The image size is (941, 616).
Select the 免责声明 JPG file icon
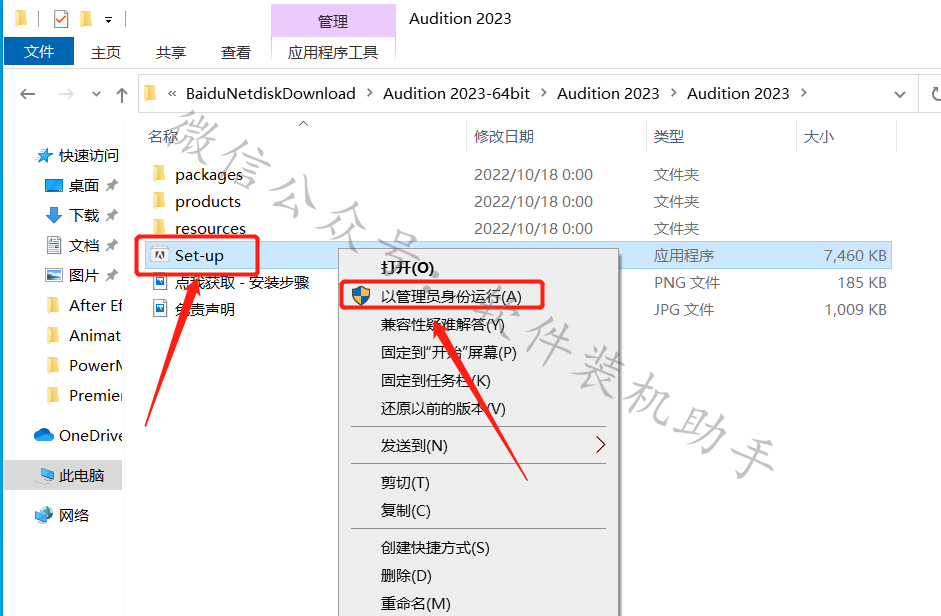(160, 309)
